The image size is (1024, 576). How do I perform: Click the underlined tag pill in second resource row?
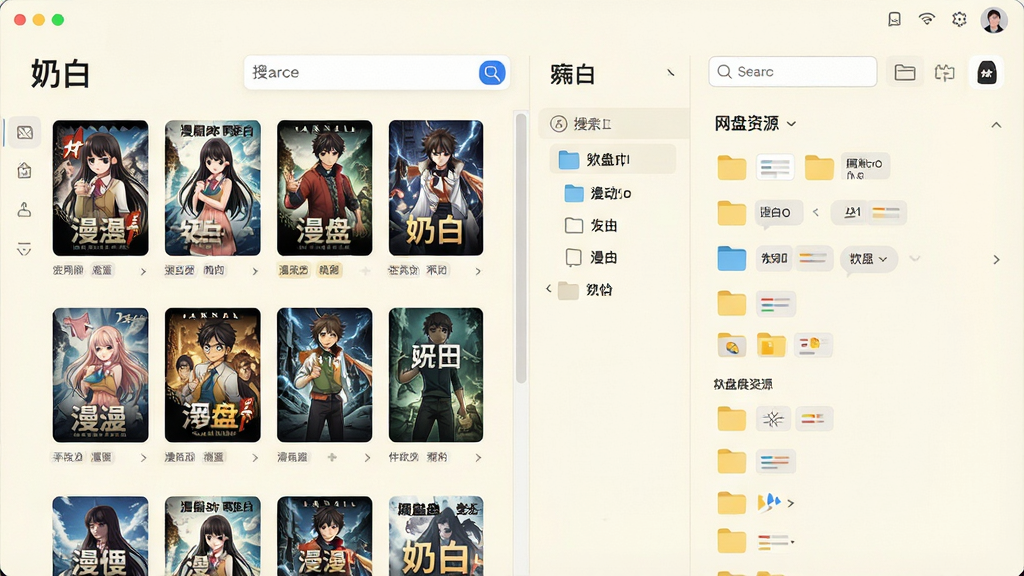click(x=868, y=212)
